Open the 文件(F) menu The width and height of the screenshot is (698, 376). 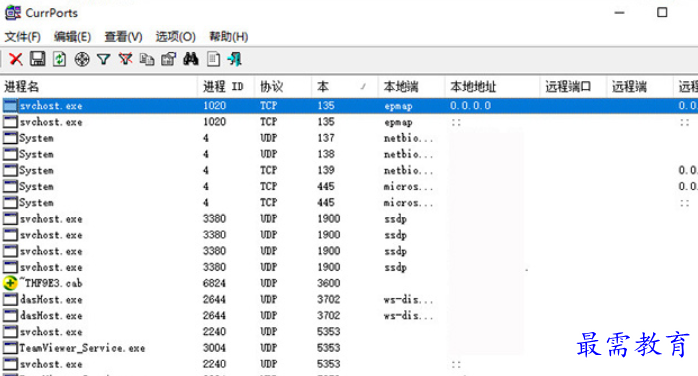click(x=22, y=36)
